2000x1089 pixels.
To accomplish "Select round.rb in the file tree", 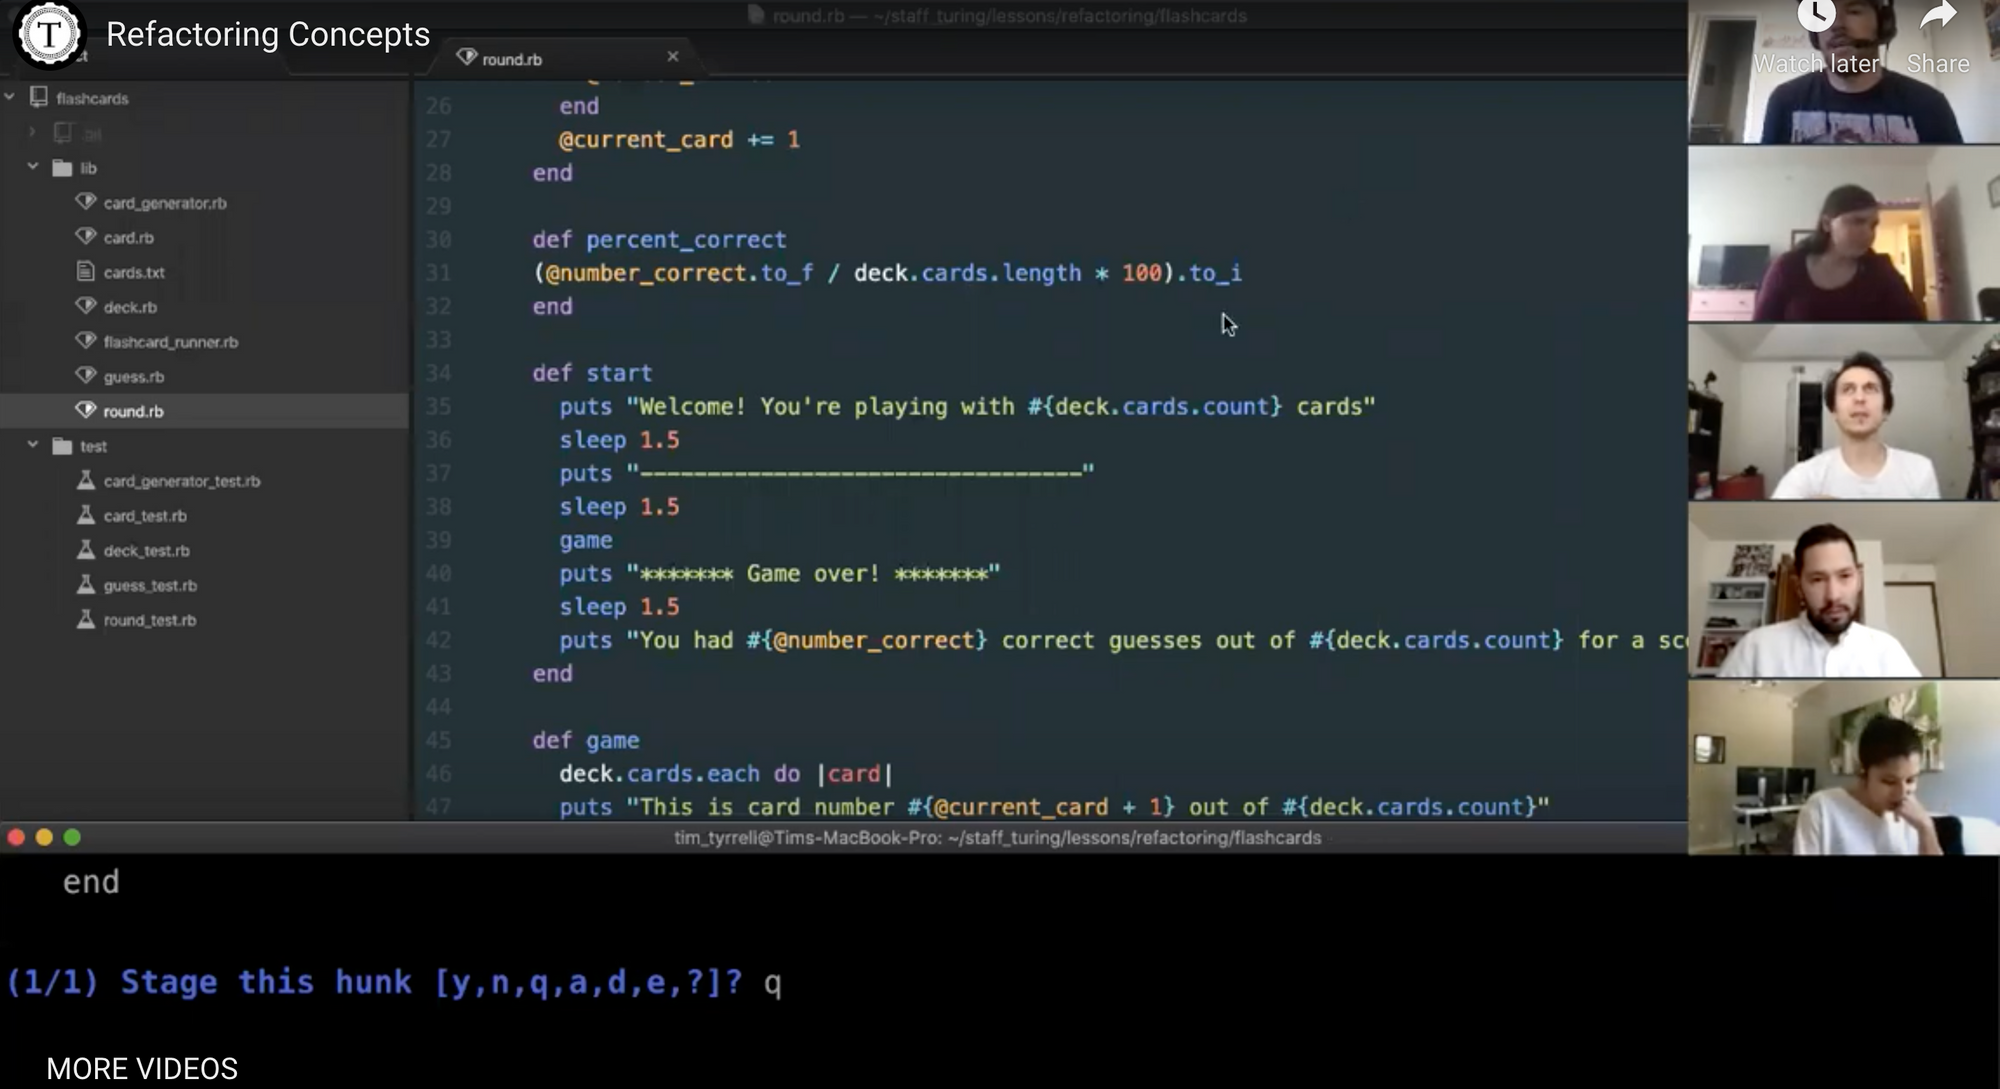I will [133, 411].
